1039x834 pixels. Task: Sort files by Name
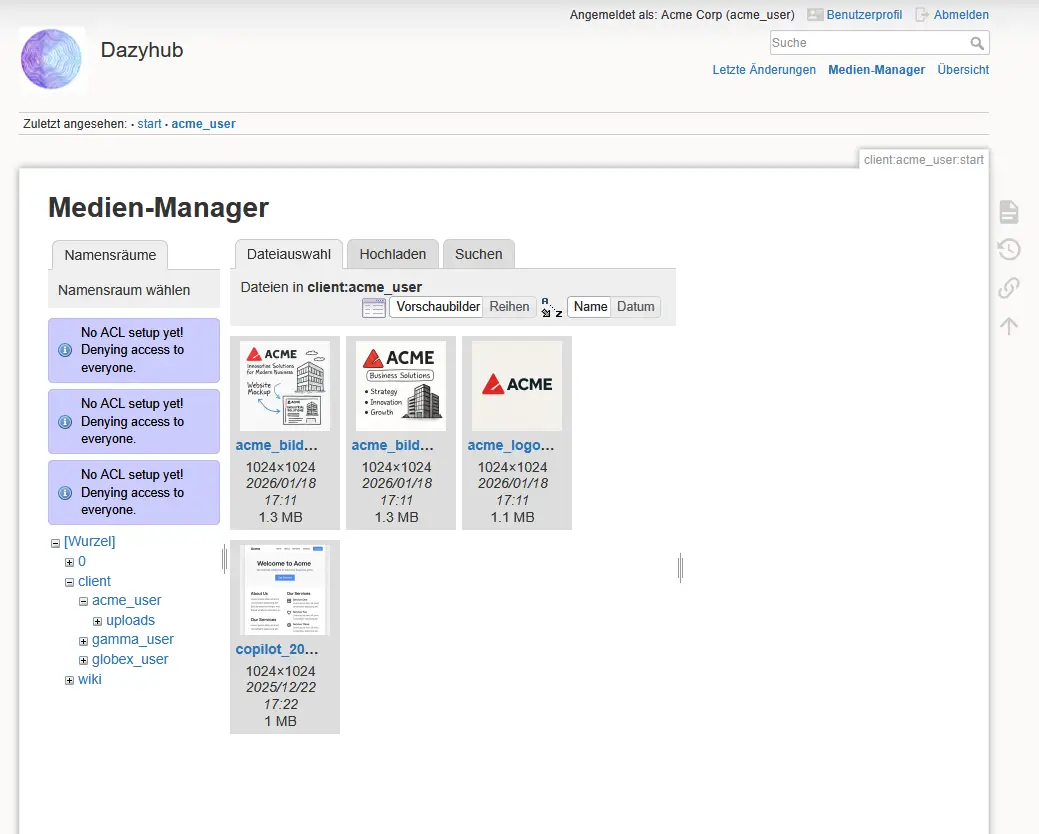[590, 307]
